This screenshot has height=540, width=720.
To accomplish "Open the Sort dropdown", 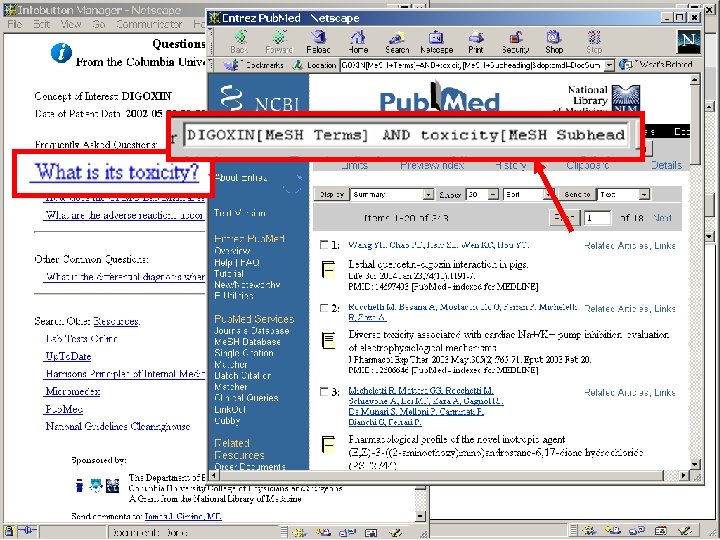I will tap(527, 194).
